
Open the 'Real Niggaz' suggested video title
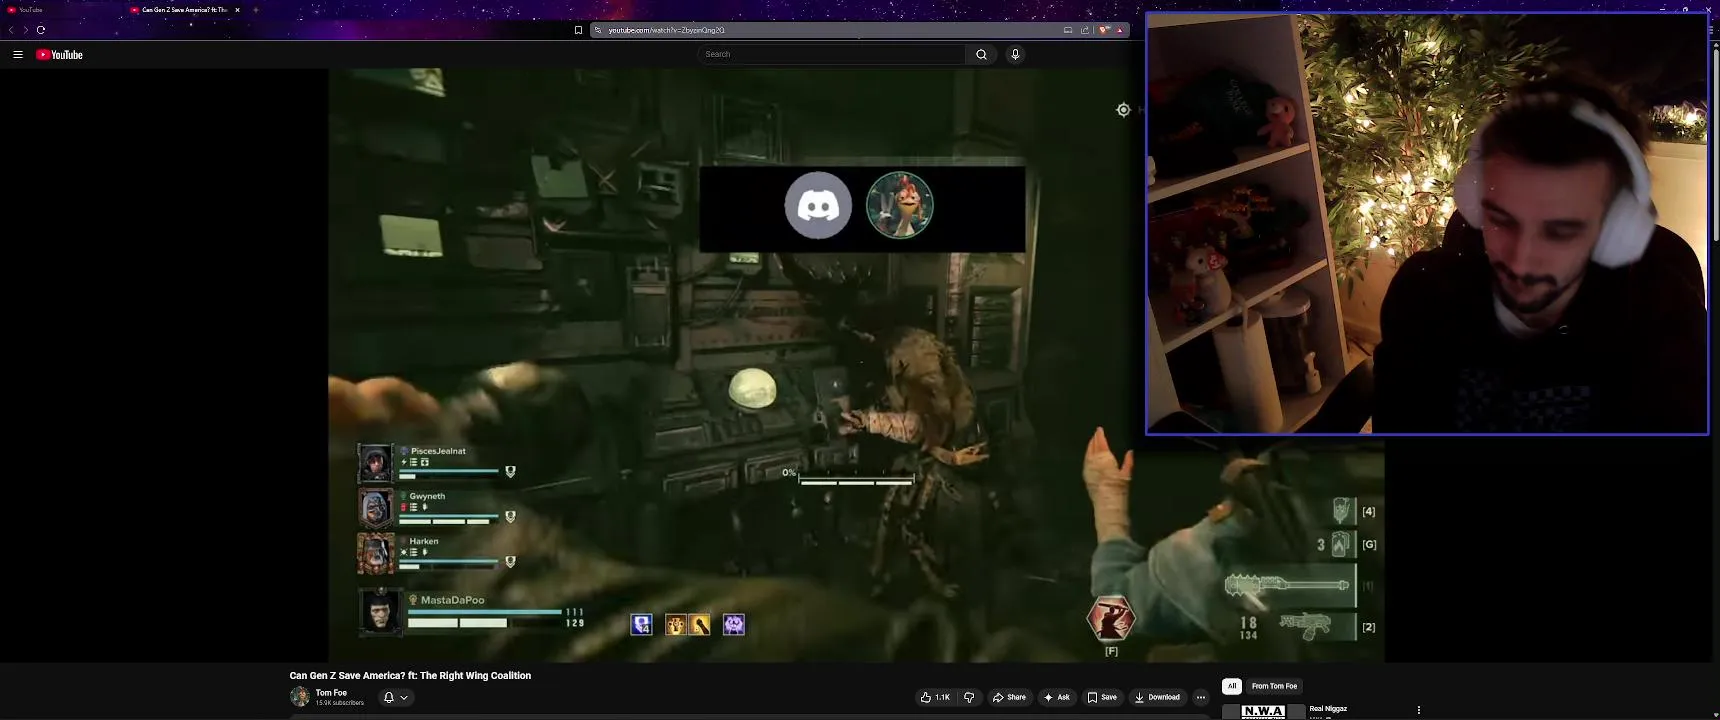coord(1328,709)
